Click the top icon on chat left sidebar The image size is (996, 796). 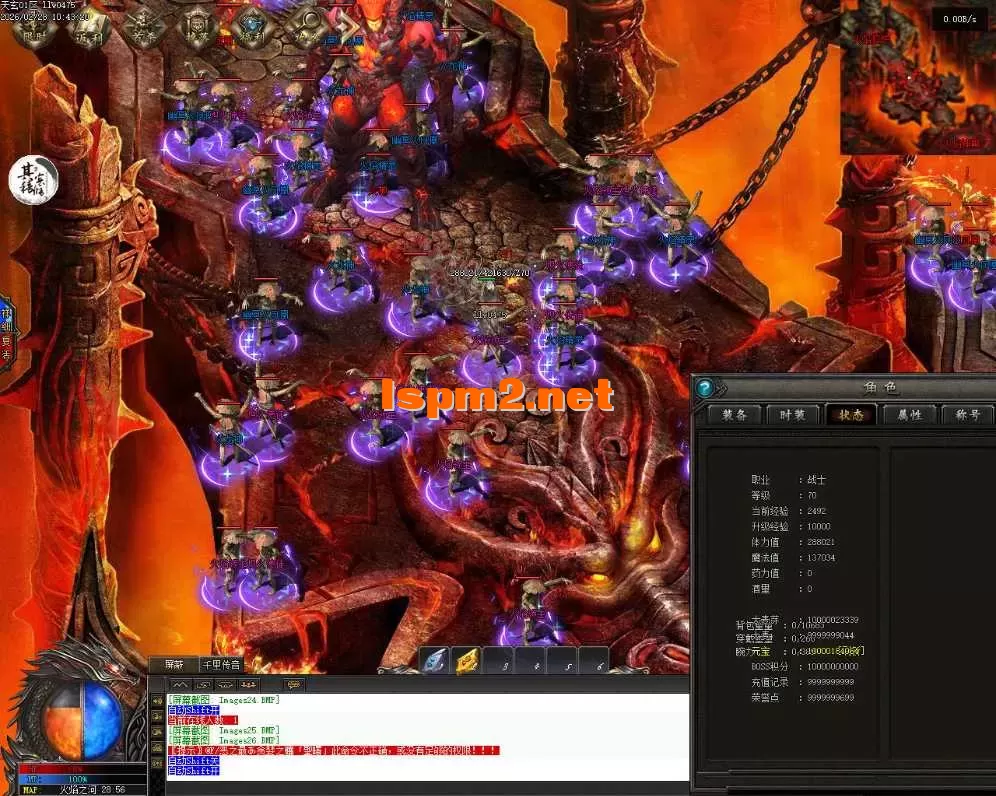pos(157,700)
